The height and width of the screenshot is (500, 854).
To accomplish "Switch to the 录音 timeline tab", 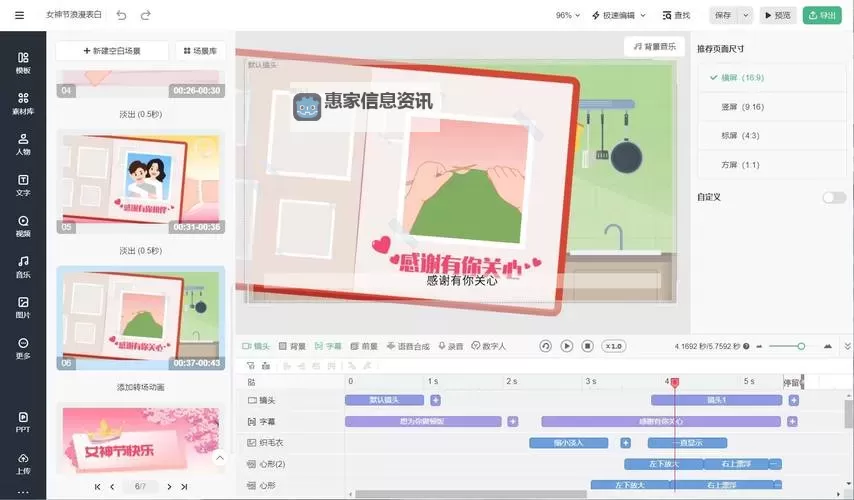I will (x=450, y=346).
